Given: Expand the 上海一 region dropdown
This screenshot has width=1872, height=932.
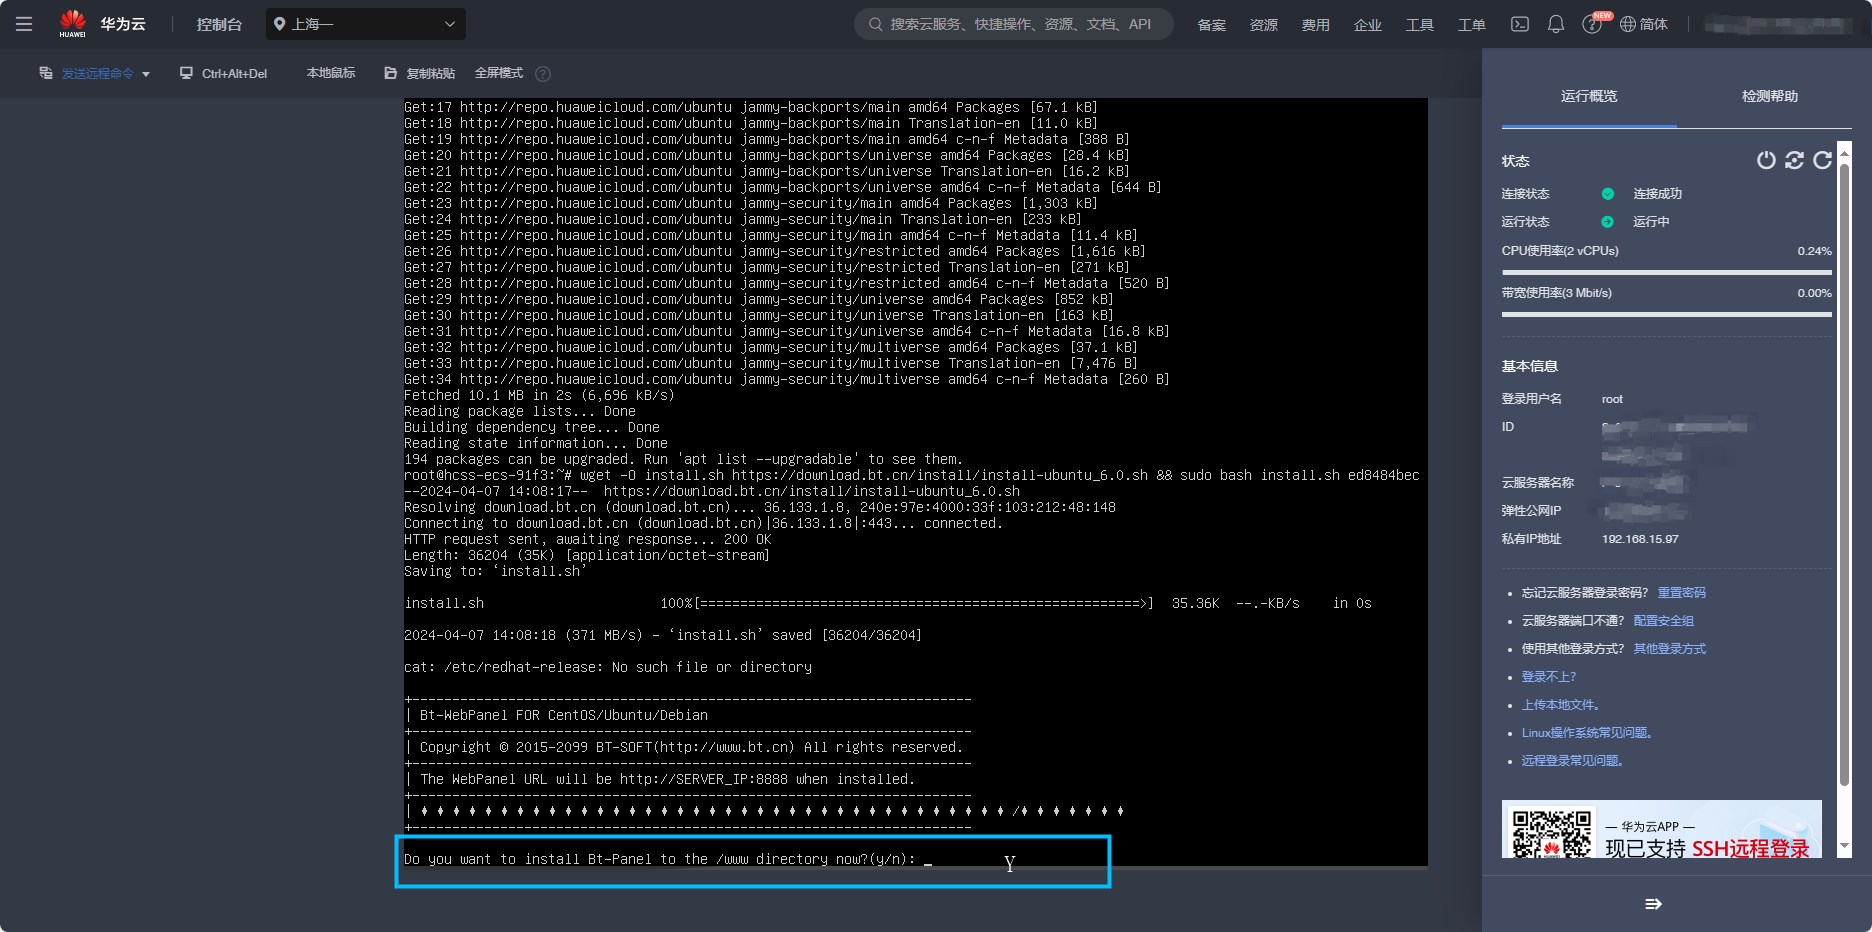Looking at the screenshot, I should [x=366, y=24].
